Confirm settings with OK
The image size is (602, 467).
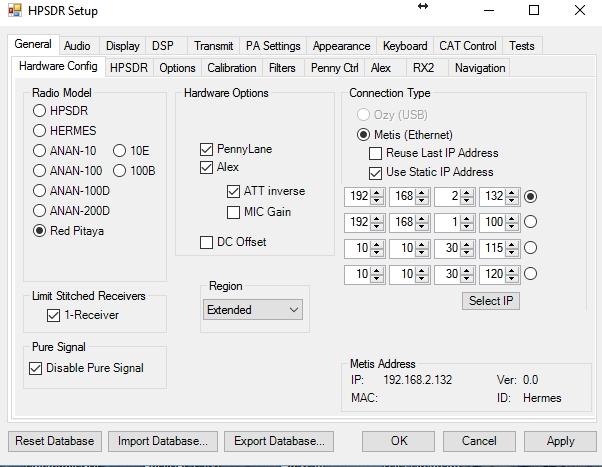[399, 441]
